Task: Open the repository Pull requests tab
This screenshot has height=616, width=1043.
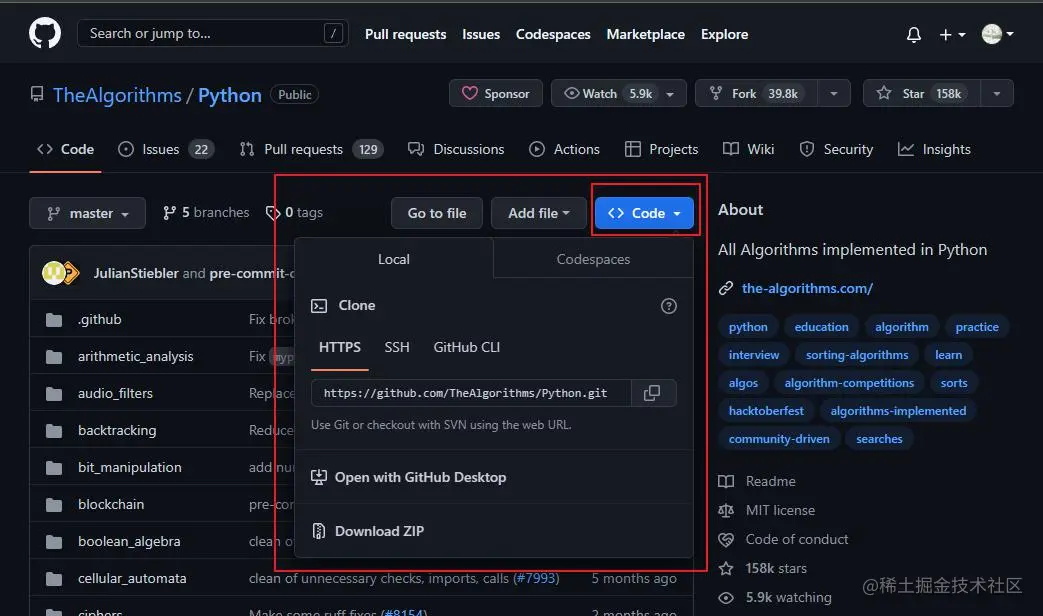Action: (311, 149)
